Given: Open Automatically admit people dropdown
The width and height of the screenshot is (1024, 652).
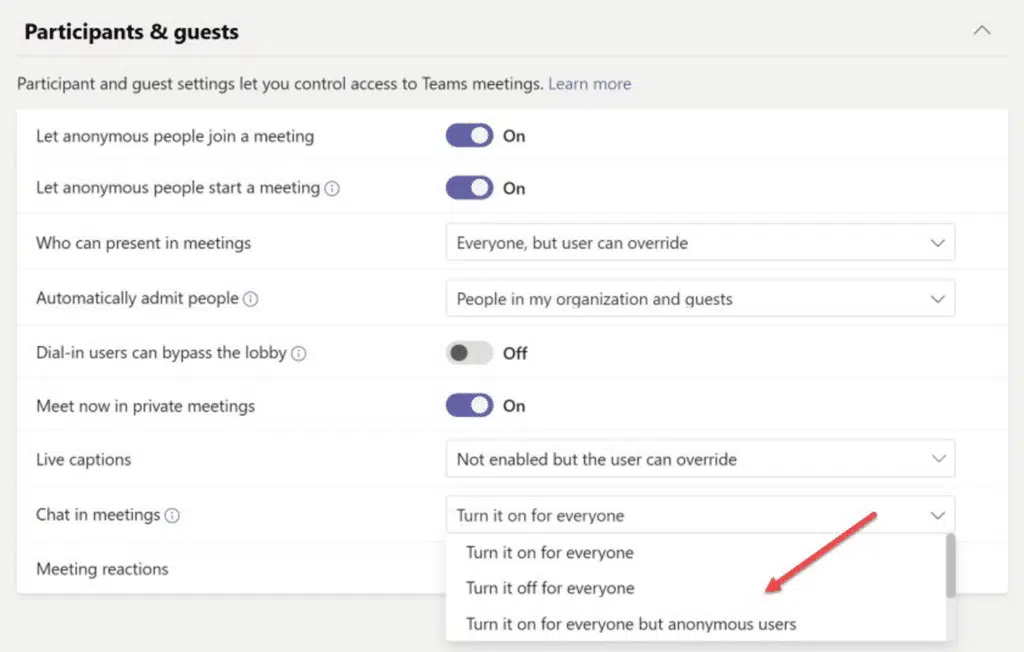Looking at the screenshot, I should click(x=700, y=299).
